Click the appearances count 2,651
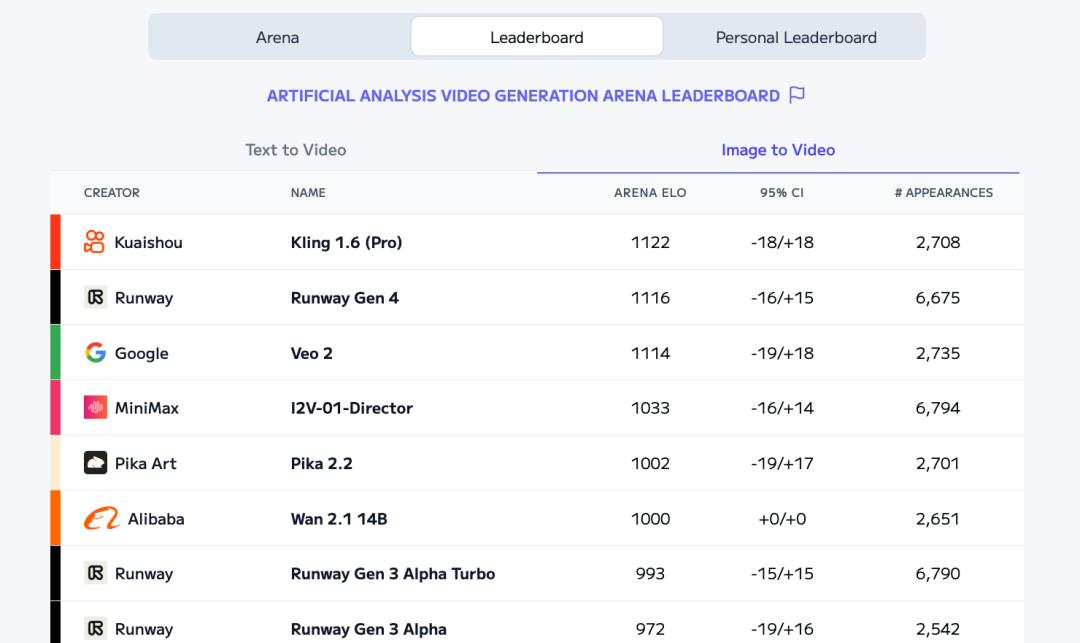Viewport: 1080px width, 643px height. click(x=937, y=519)
